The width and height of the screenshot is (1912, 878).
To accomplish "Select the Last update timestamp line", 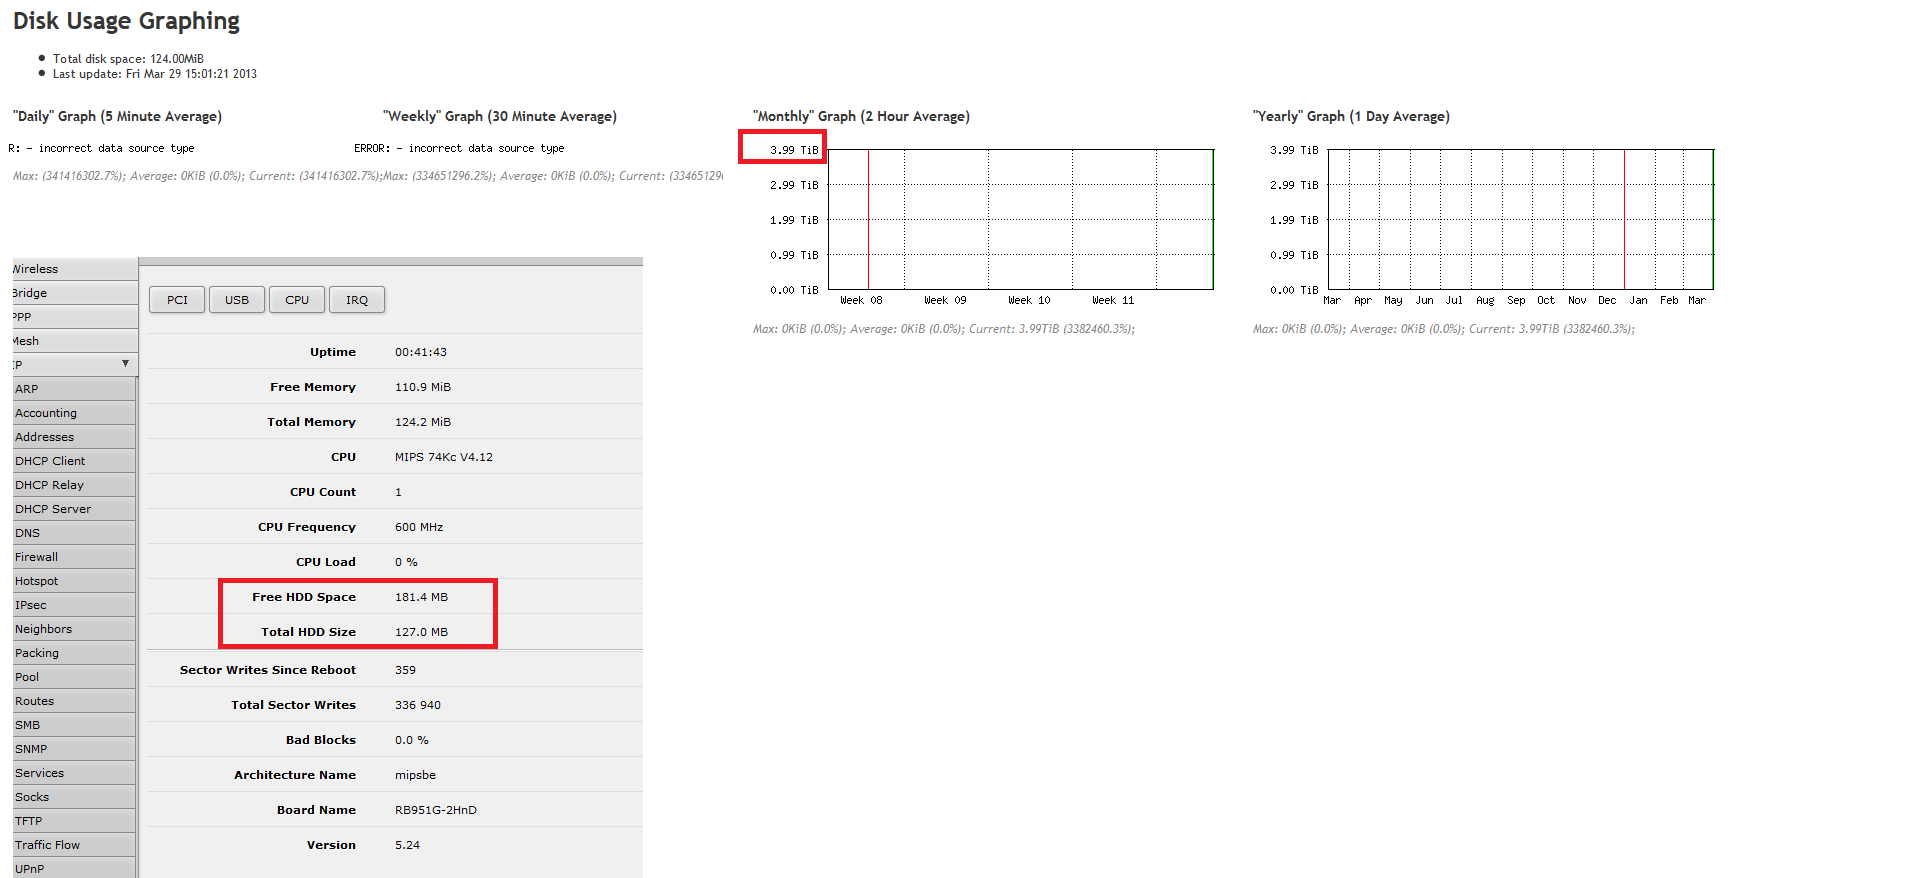I will coord(155,74).
